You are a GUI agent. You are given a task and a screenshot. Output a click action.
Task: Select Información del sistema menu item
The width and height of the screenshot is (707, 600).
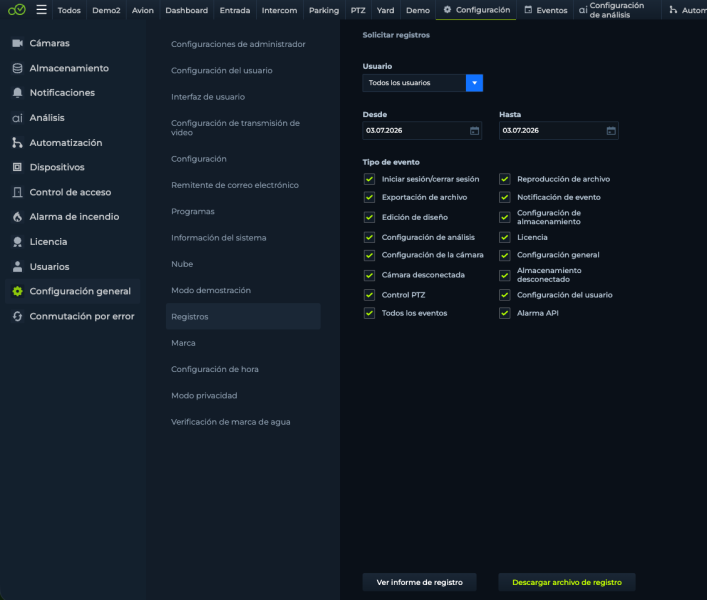(x=219, y=238)
